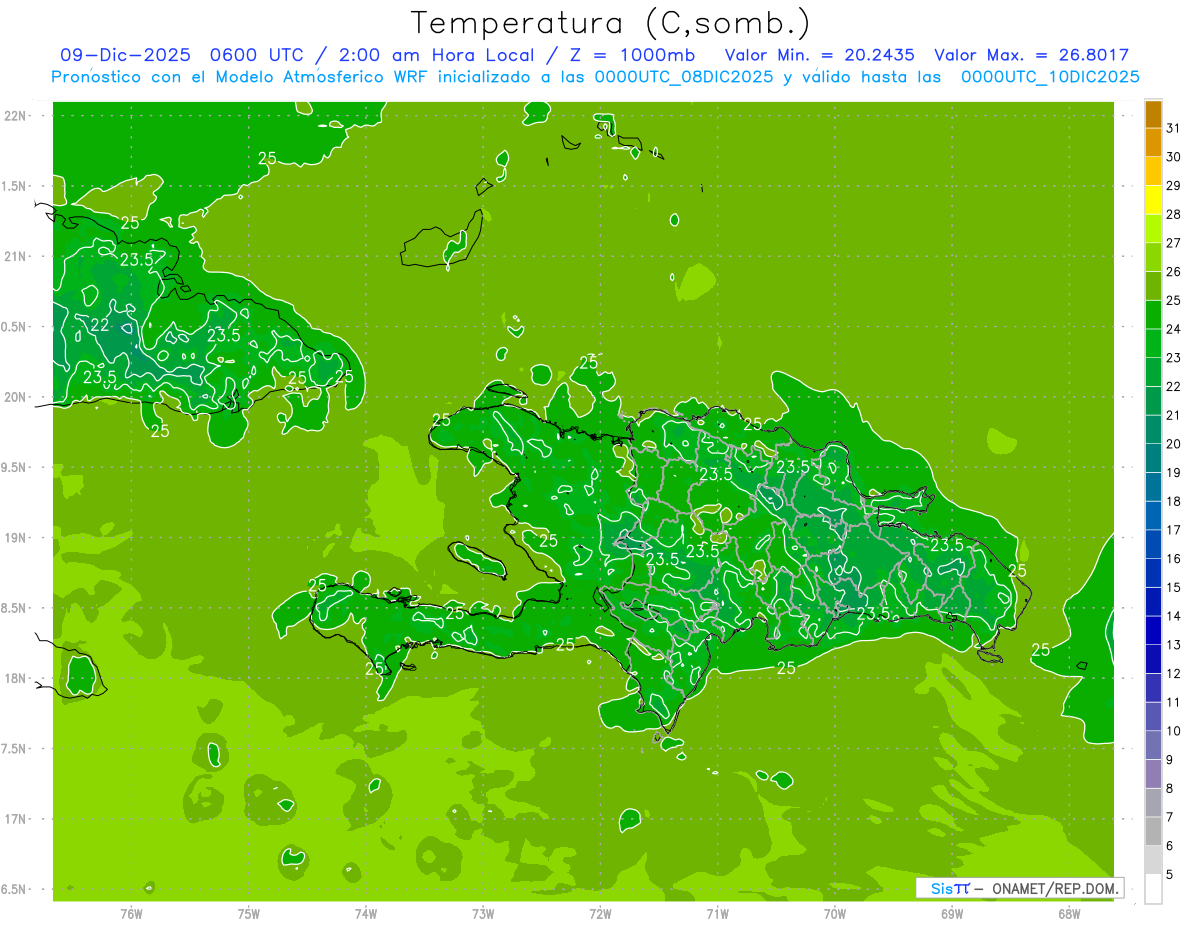Click the '70W' longitude axis label

835,913
